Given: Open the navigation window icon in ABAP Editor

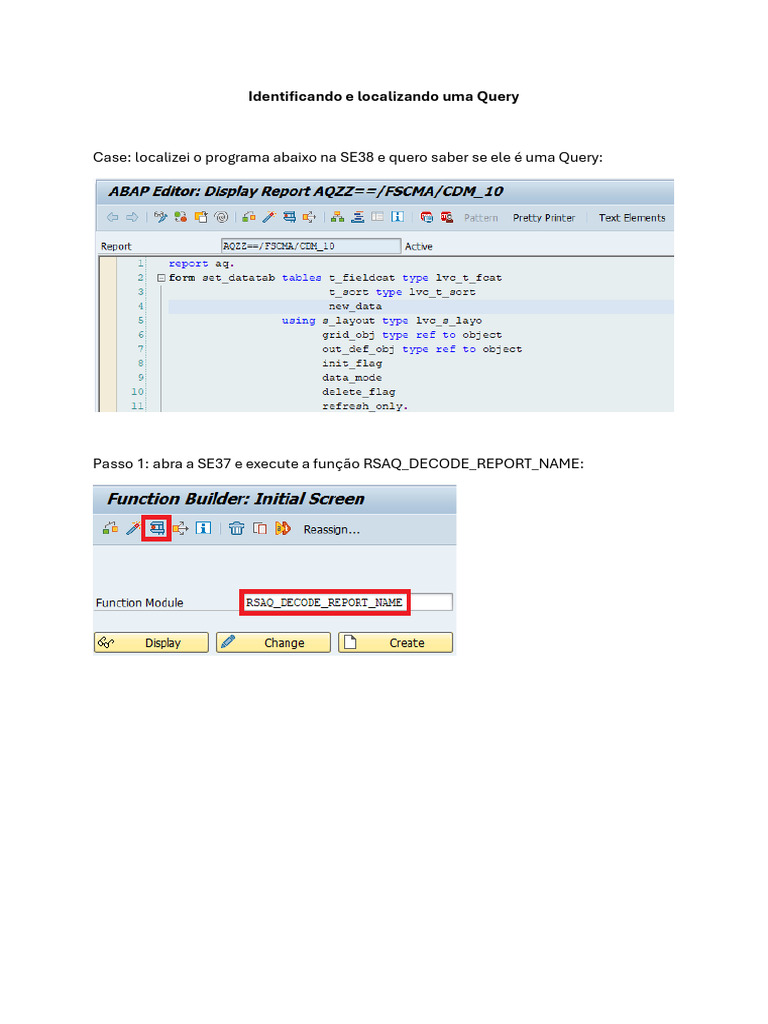Looking at the screenshot, I should (x=358, y=217).
